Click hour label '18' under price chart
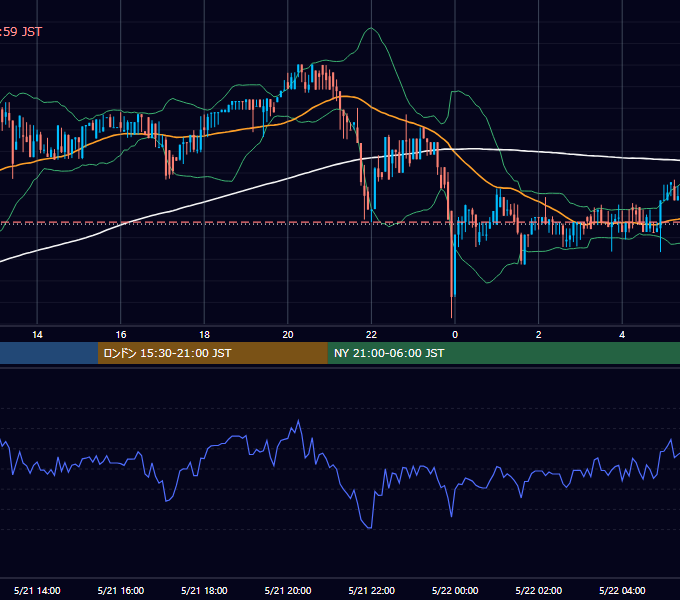This screenshot has width=680, height=600. (x=204, y=335)
